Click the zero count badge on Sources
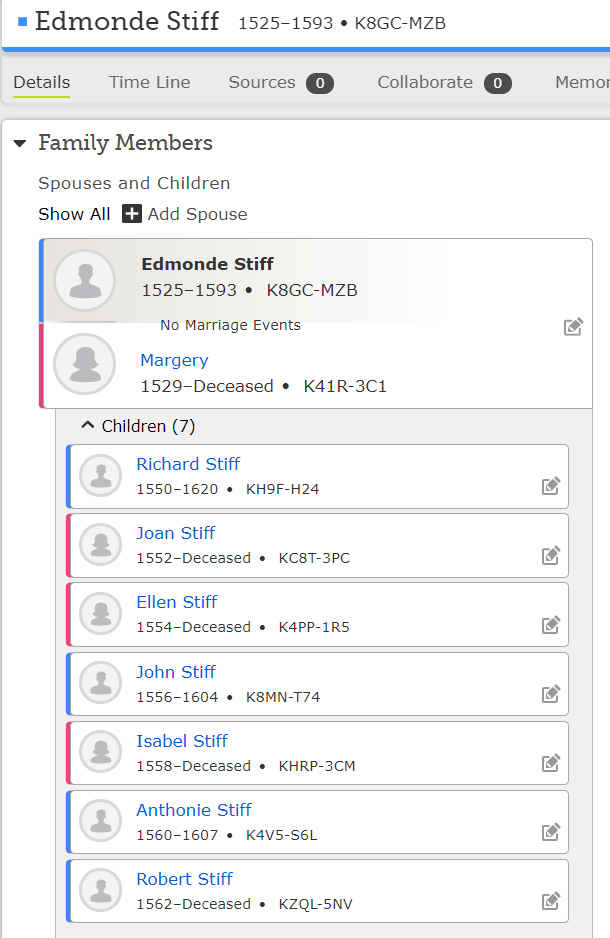The height and width of the screenshot is (938, 610). [320, 84]
